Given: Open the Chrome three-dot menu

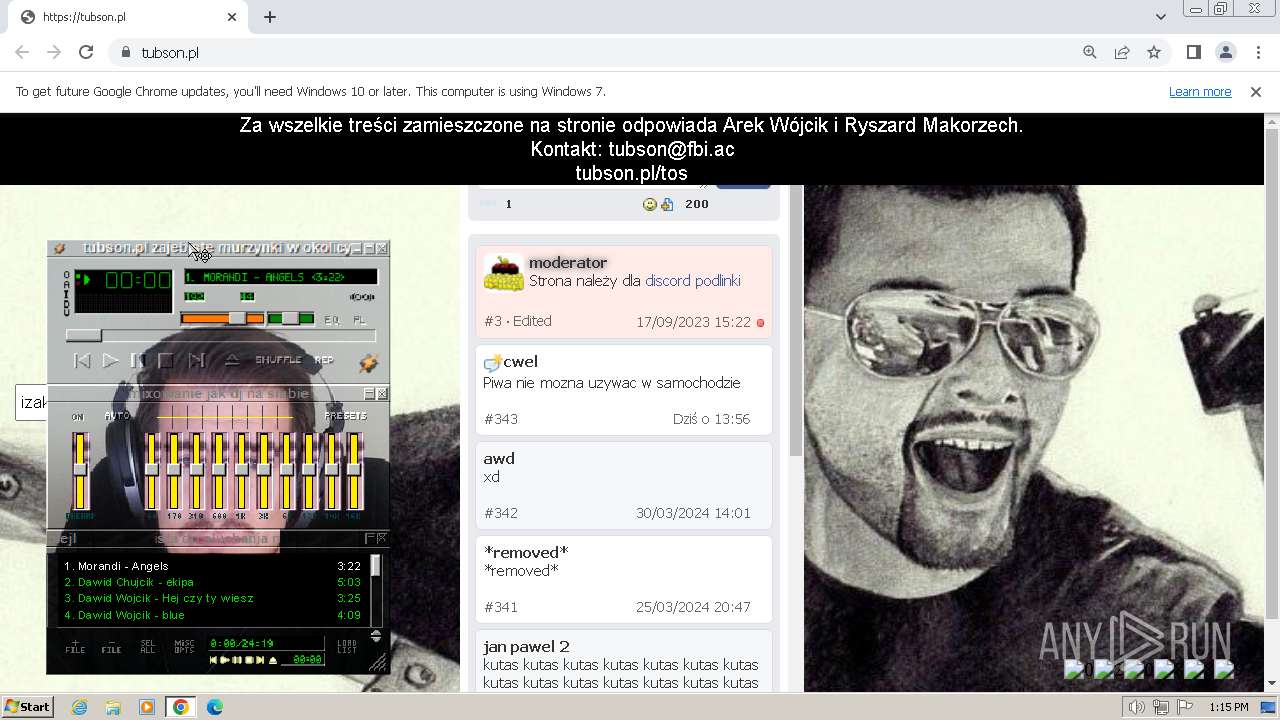Looking at the screenshot, I should (x=1258, y=52).
